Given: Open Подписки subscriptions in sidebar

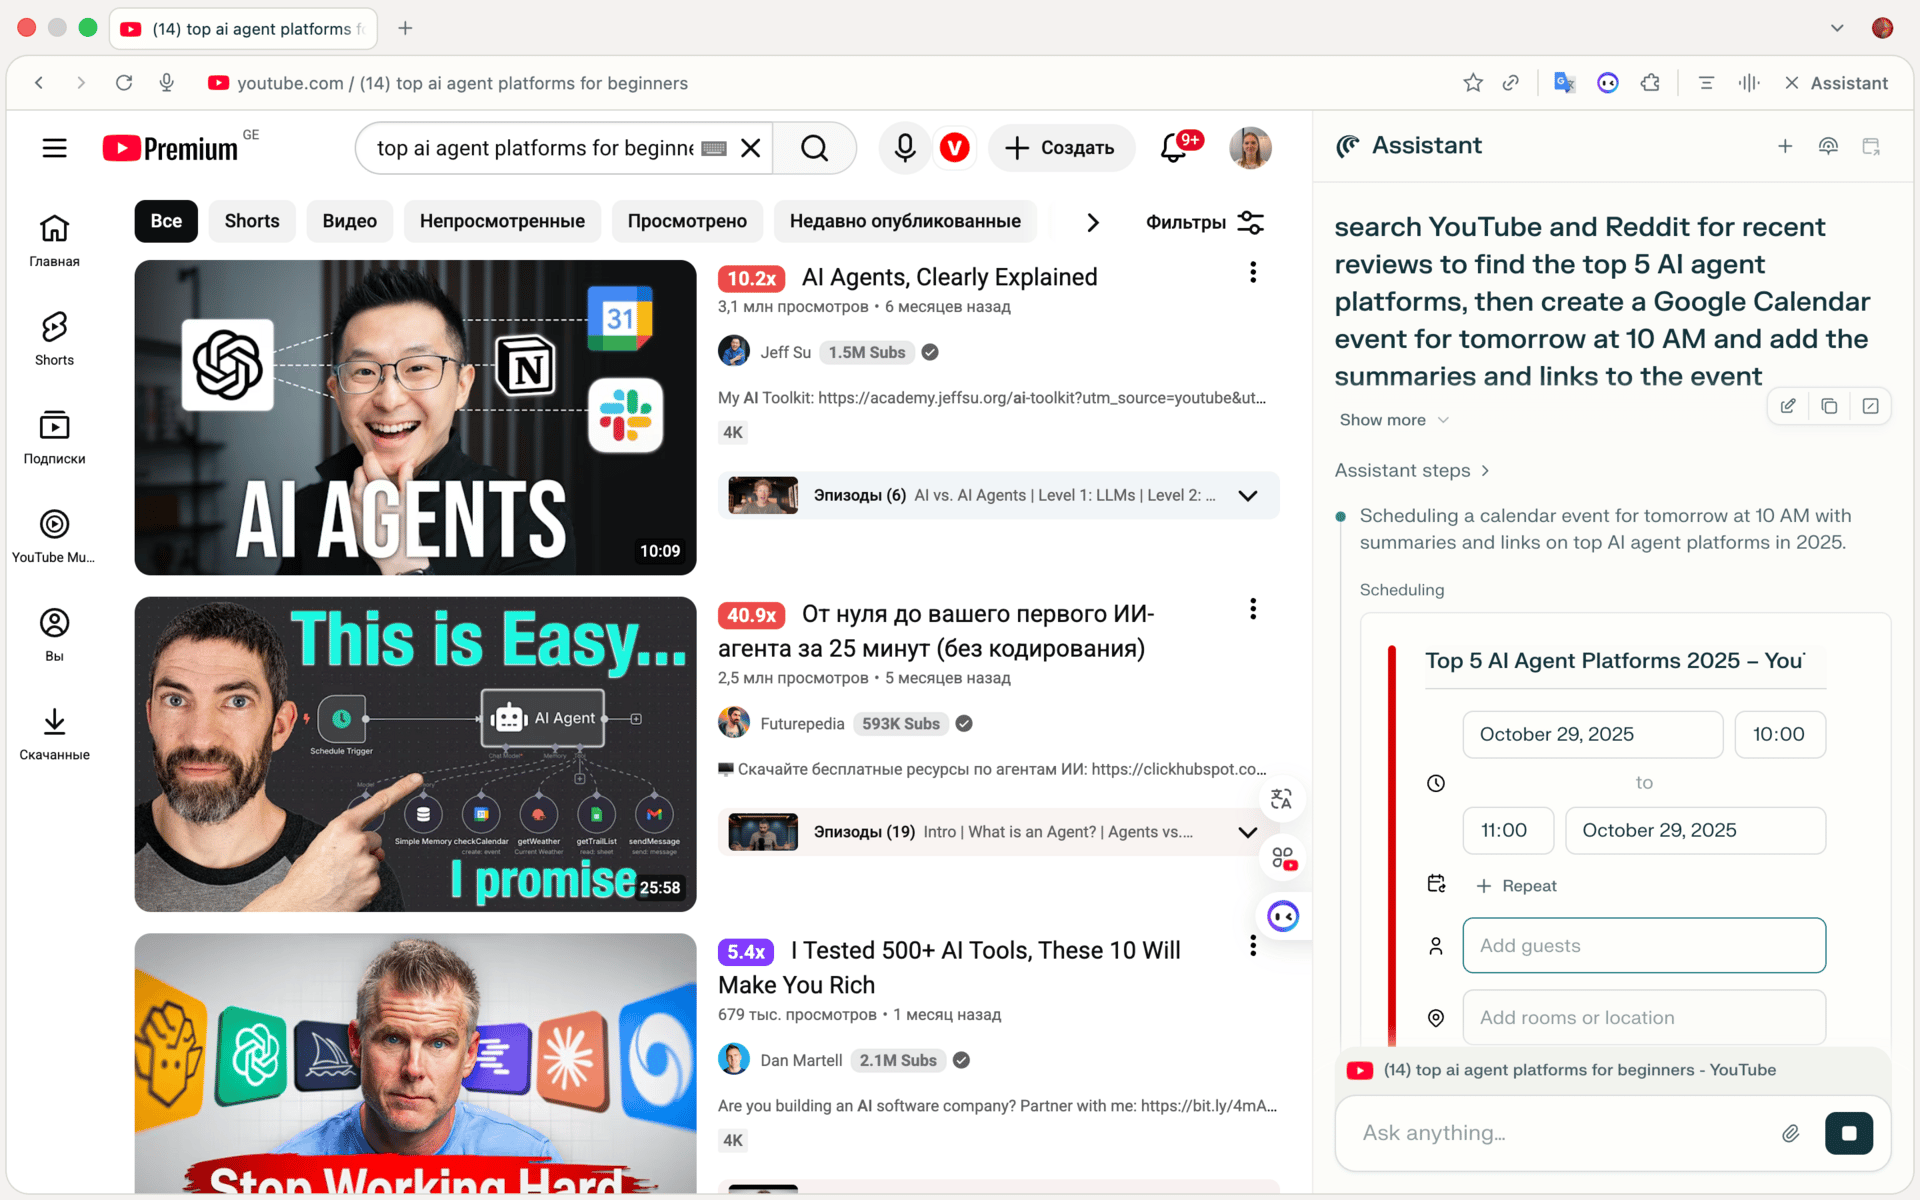Looking at the screenshot, I should [x=54, y=437].
